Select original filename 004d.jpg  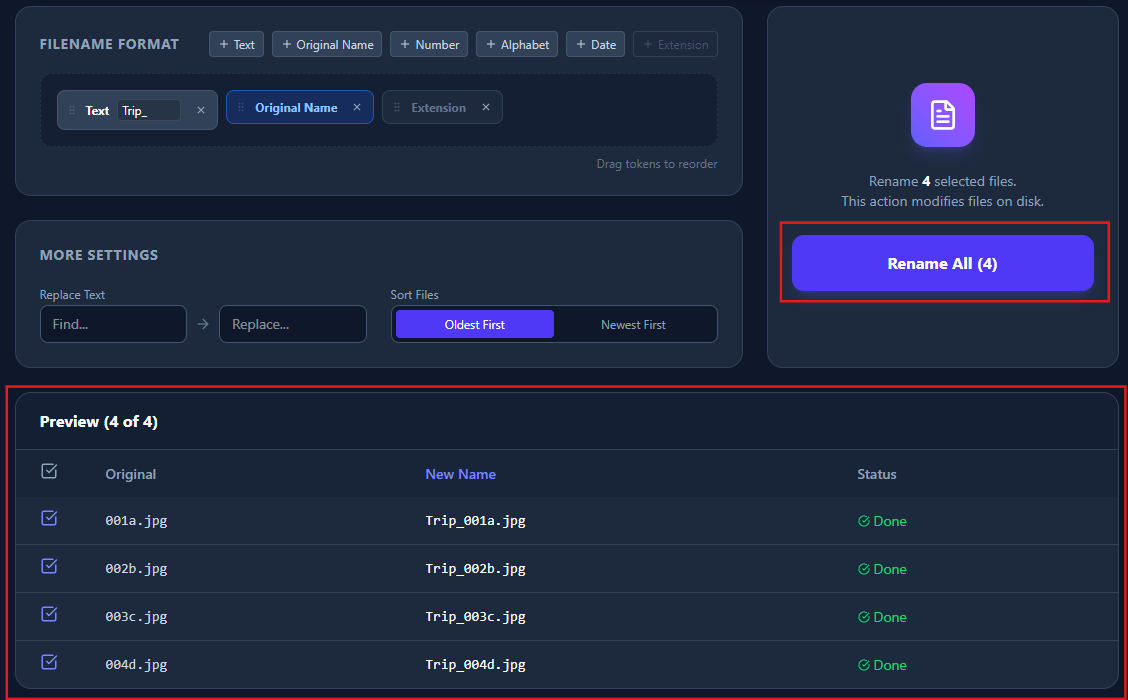pos(136,665)
